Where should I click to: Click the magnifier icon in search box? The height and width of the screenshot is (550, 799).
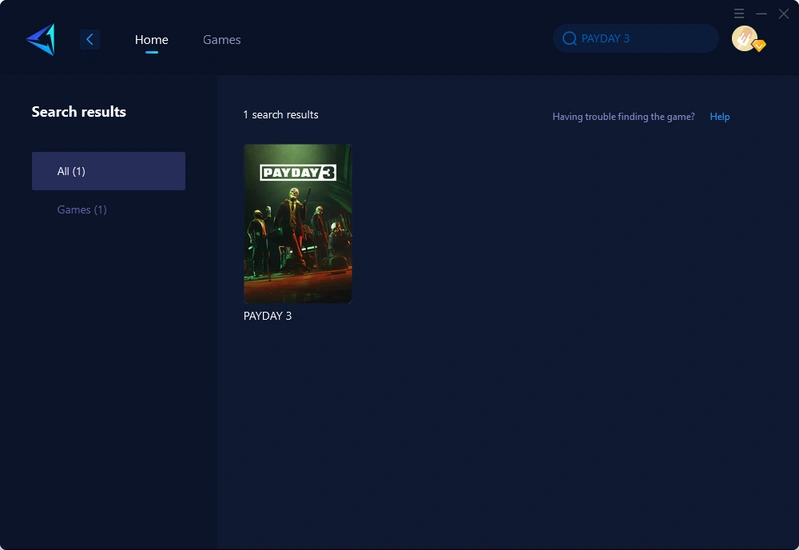point(569,39)
